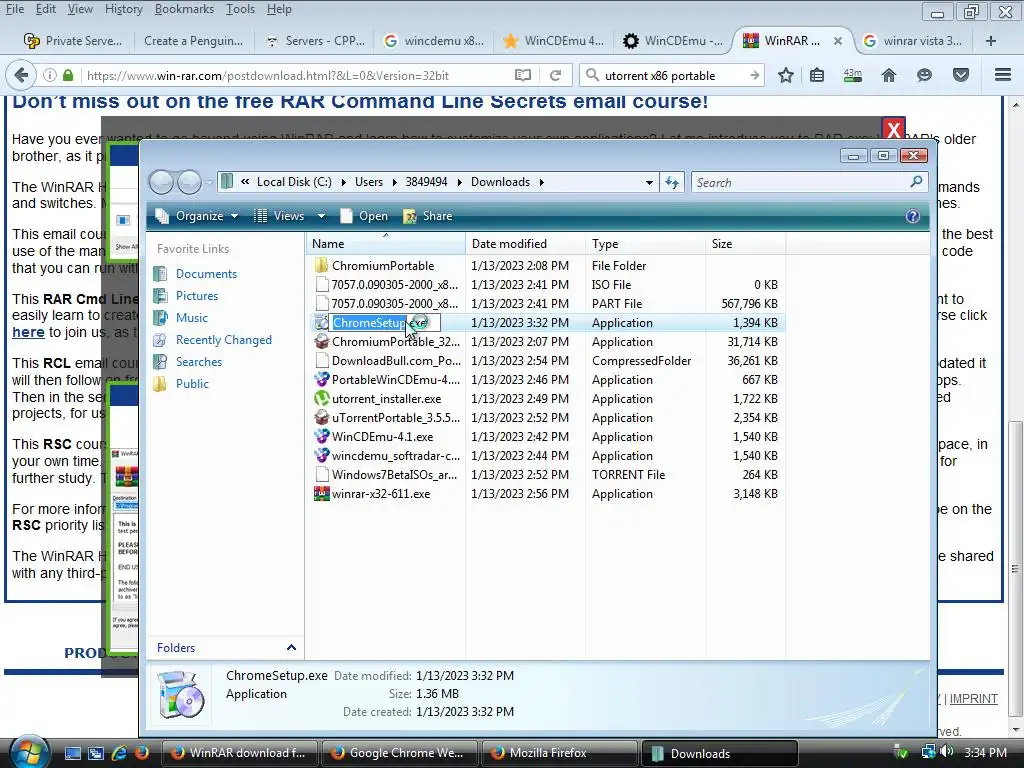Click Share button in Explorer toolbar
The image size is (1024, 768).
tap(428, 216)
